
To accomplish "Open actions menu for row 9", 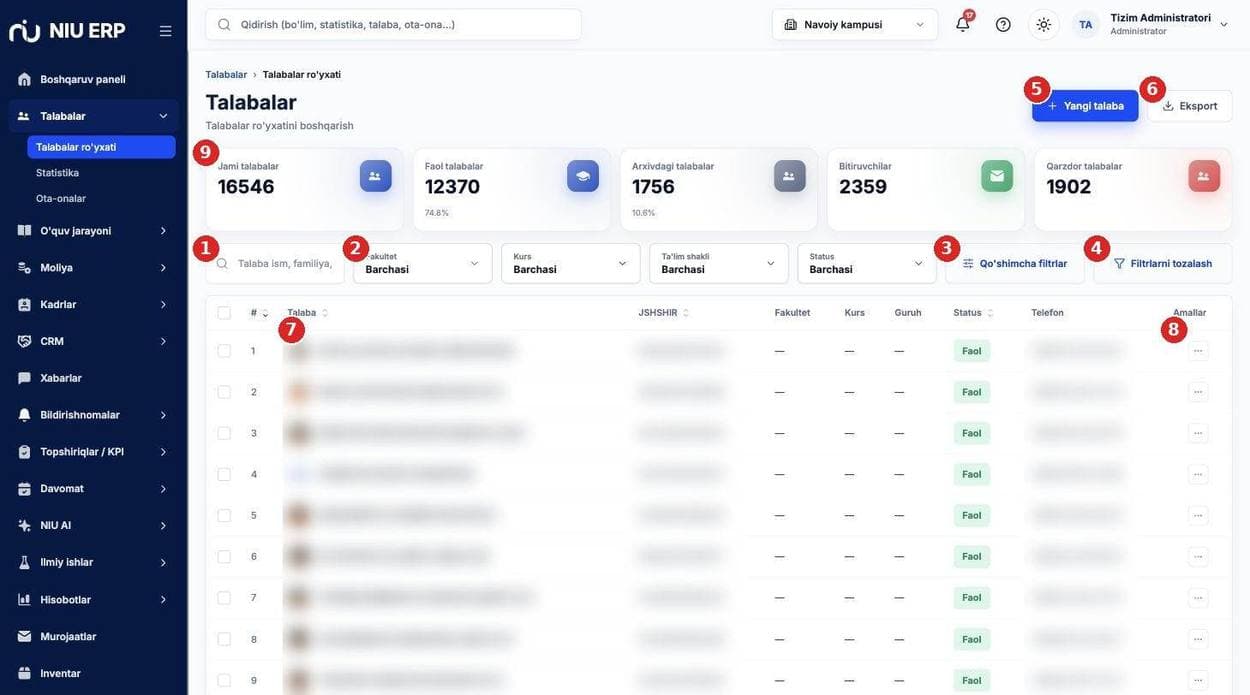I will click(x=1198, y=680).
